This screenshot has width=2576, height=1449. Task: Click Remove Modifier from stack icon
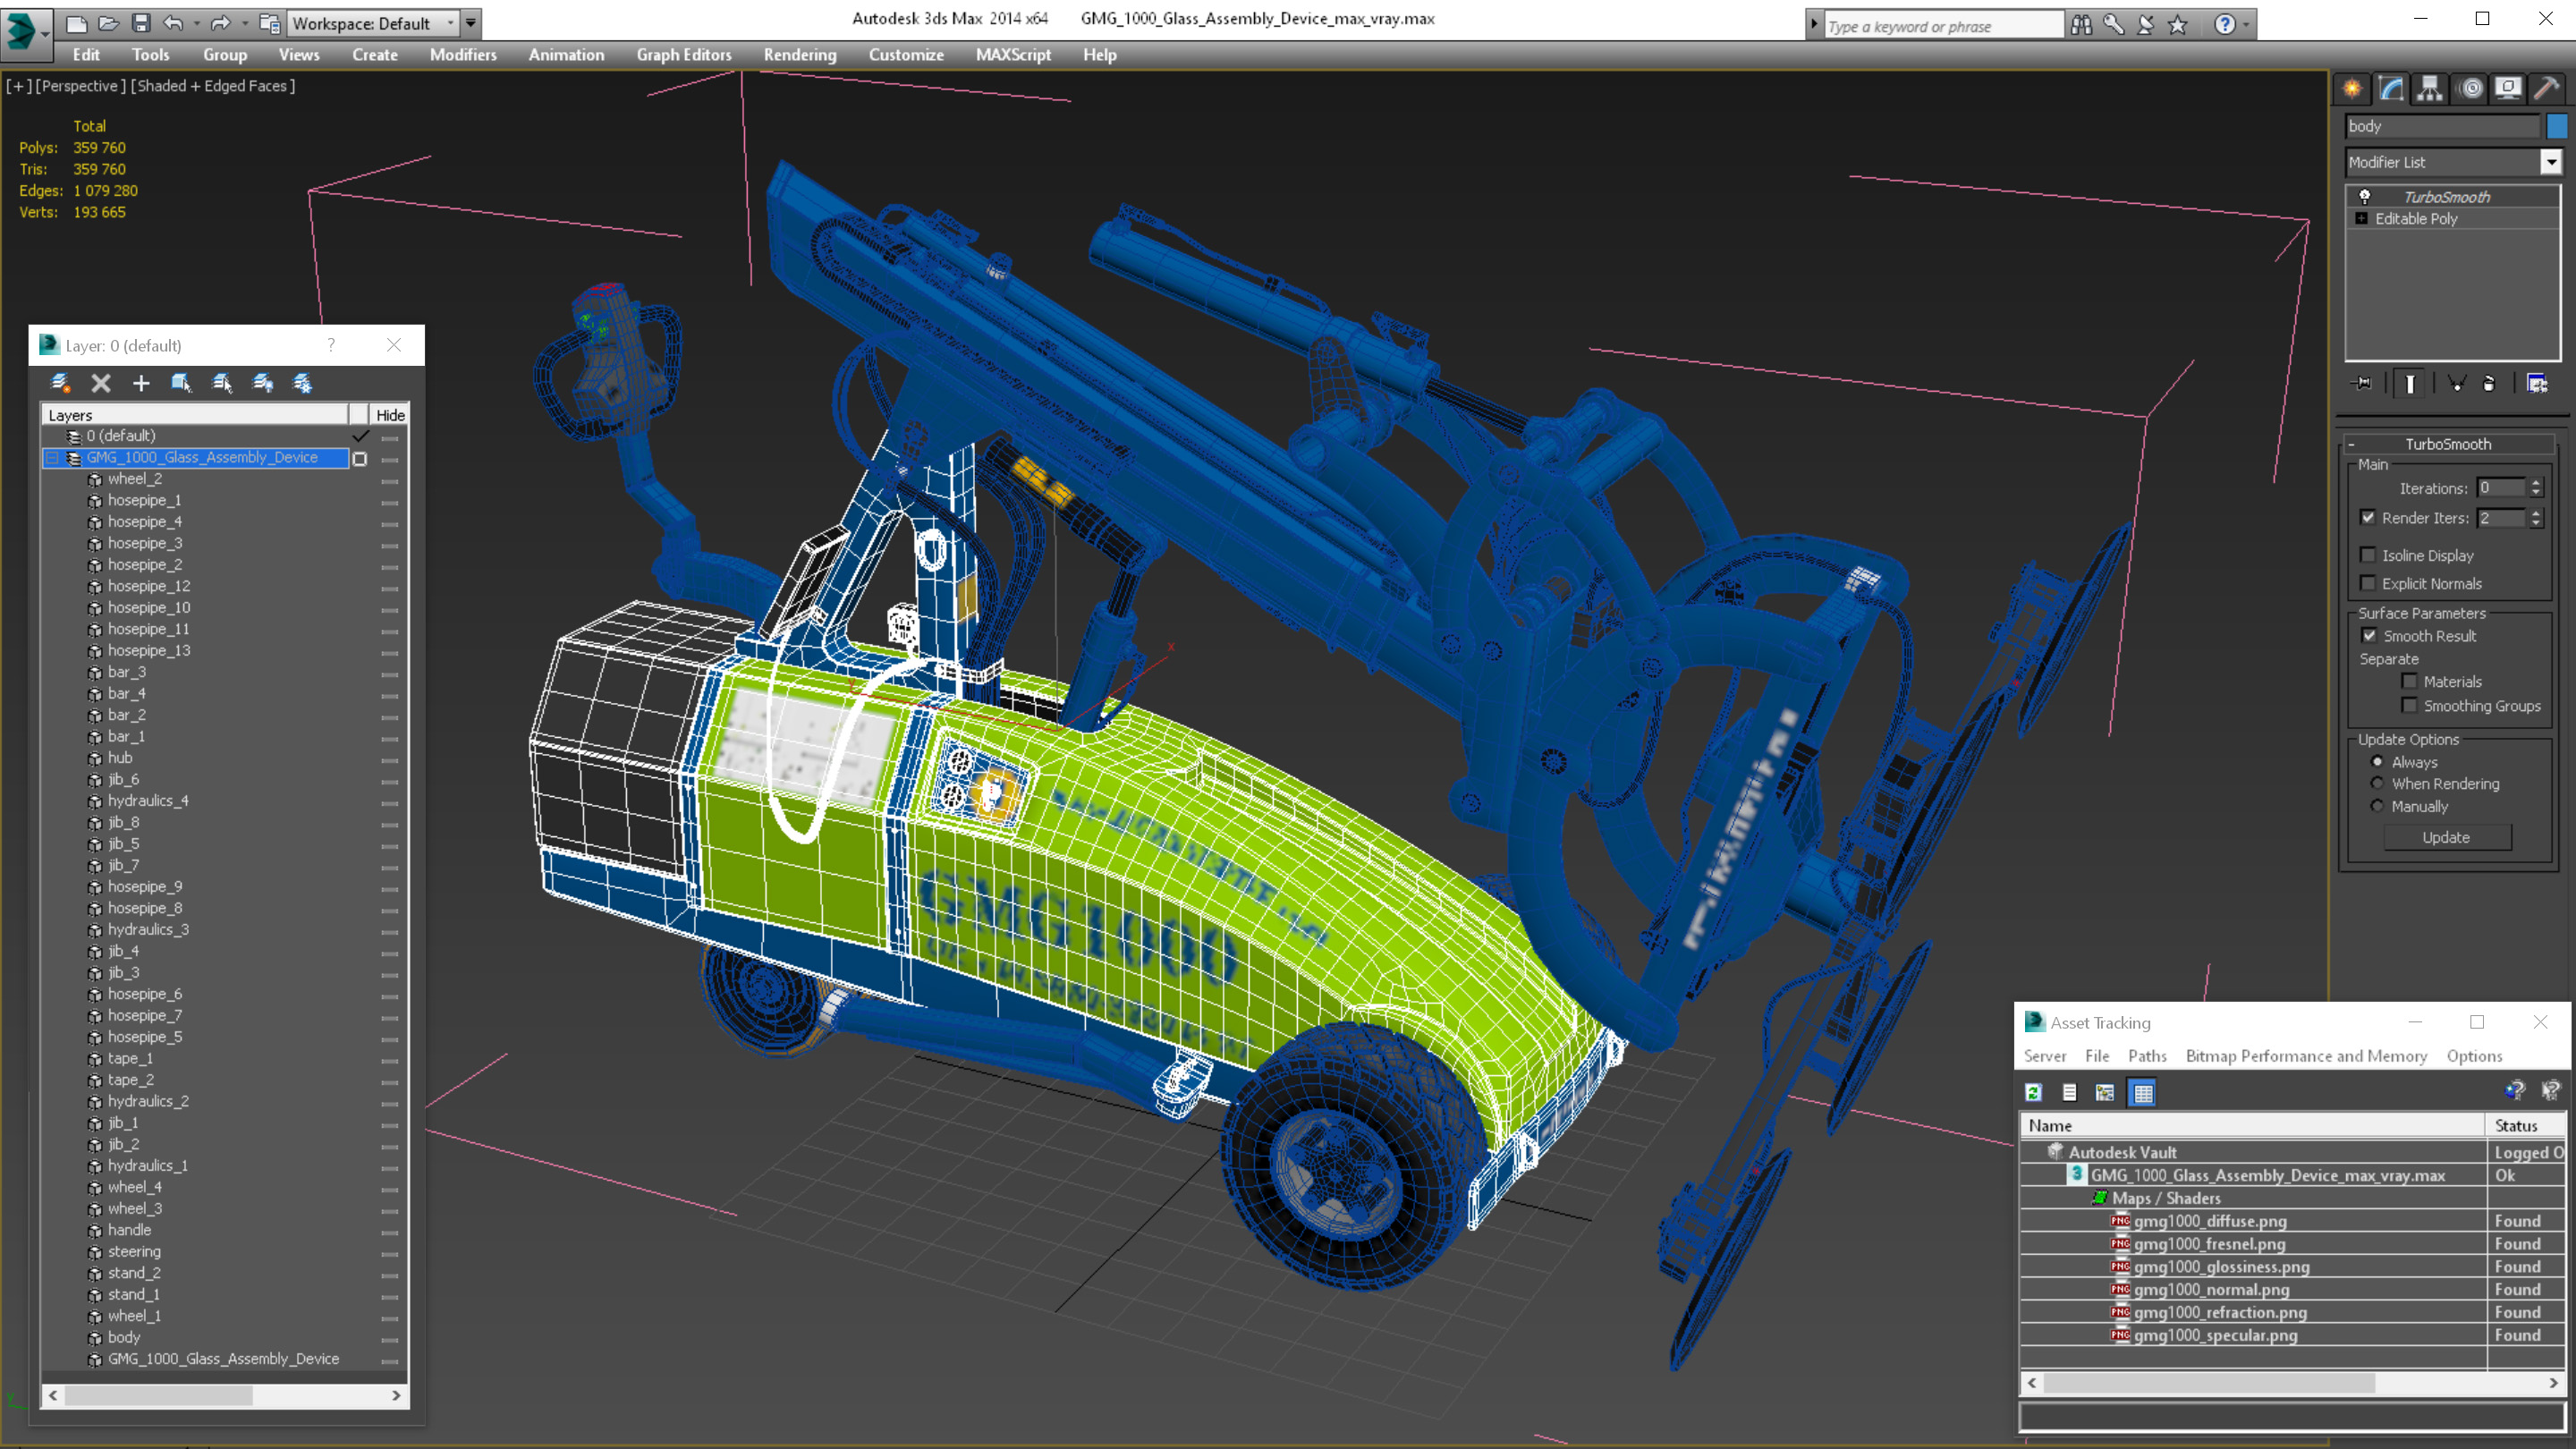[x=2489, y=383]
